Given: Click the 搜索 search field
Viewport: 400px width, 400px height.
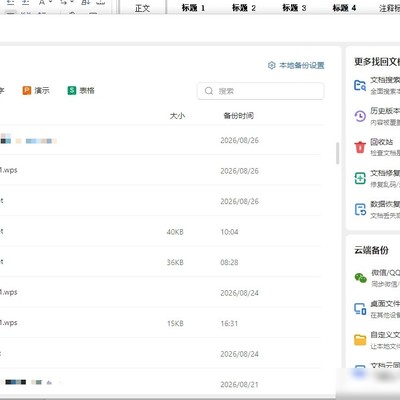Looking at the screenshot, I should 260,91.
